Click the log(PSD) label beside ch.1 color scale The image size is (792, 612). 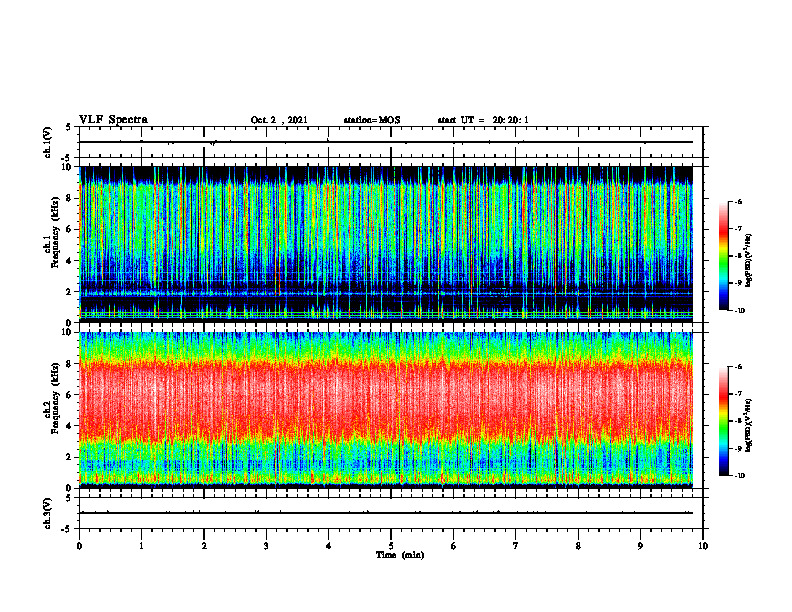coord(749,261)
